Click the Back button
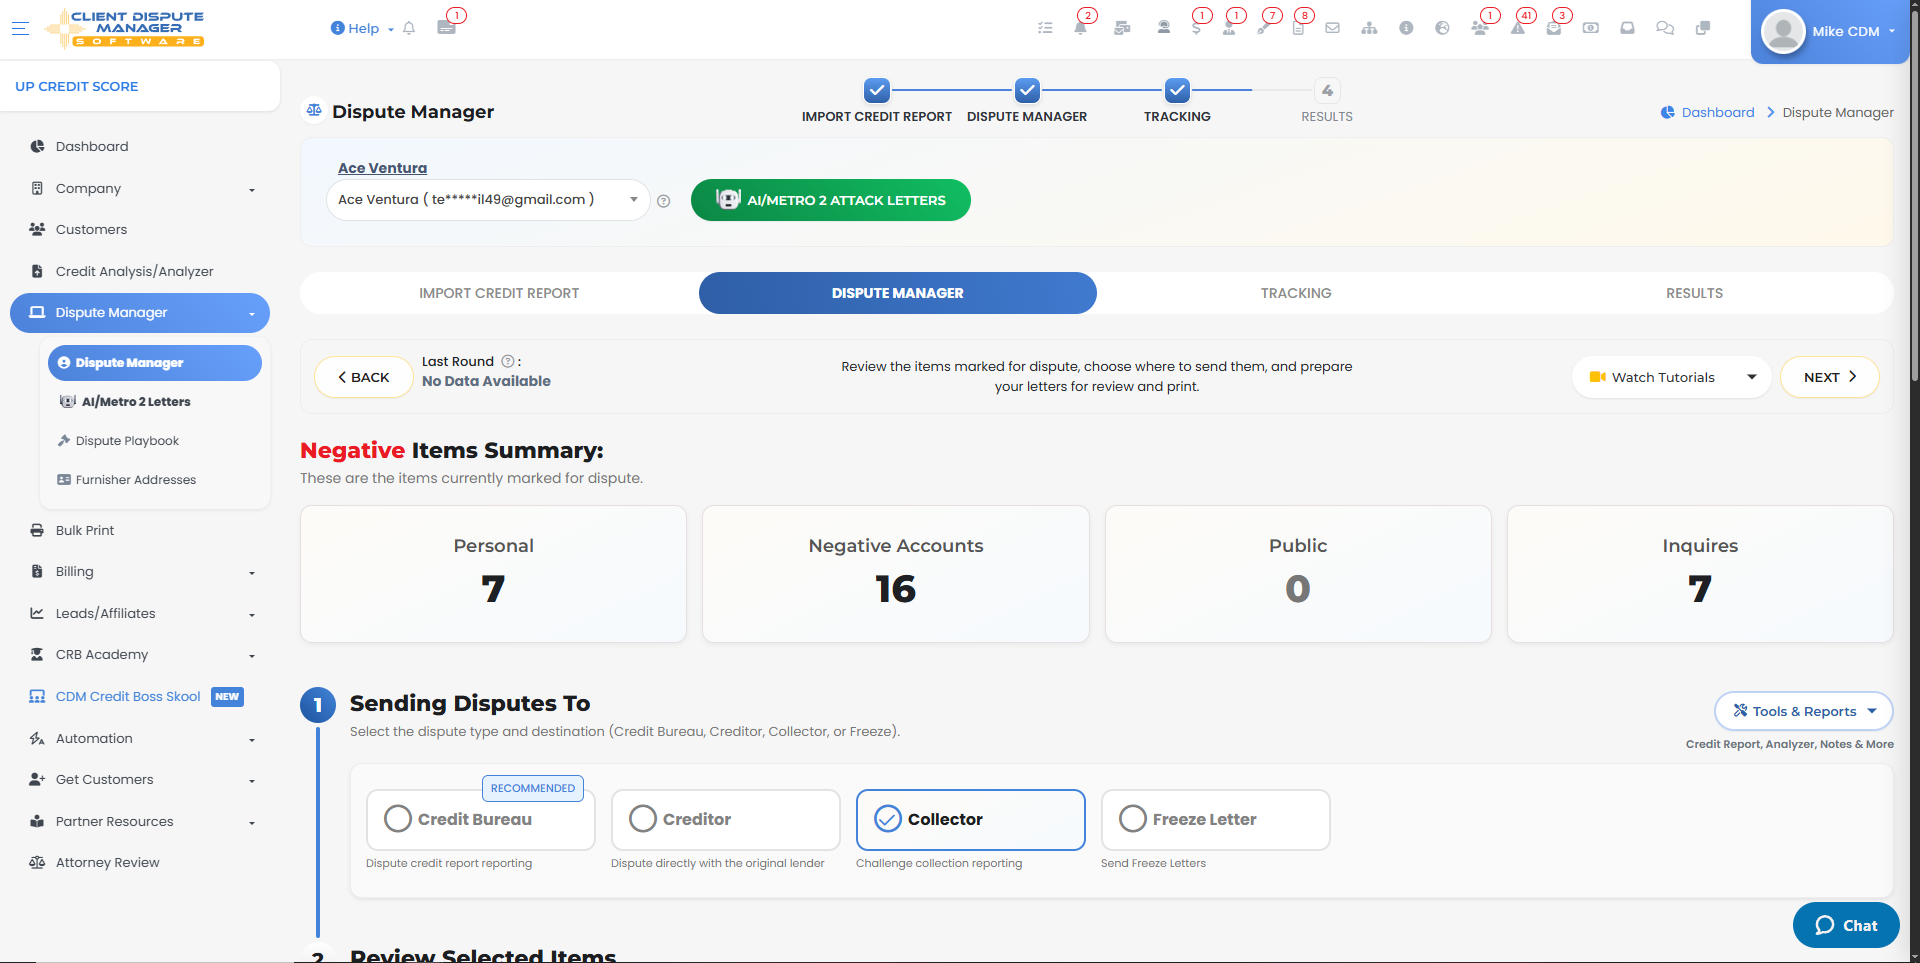1920x963 pixels. pyautogui.click(x=363, y=377)
